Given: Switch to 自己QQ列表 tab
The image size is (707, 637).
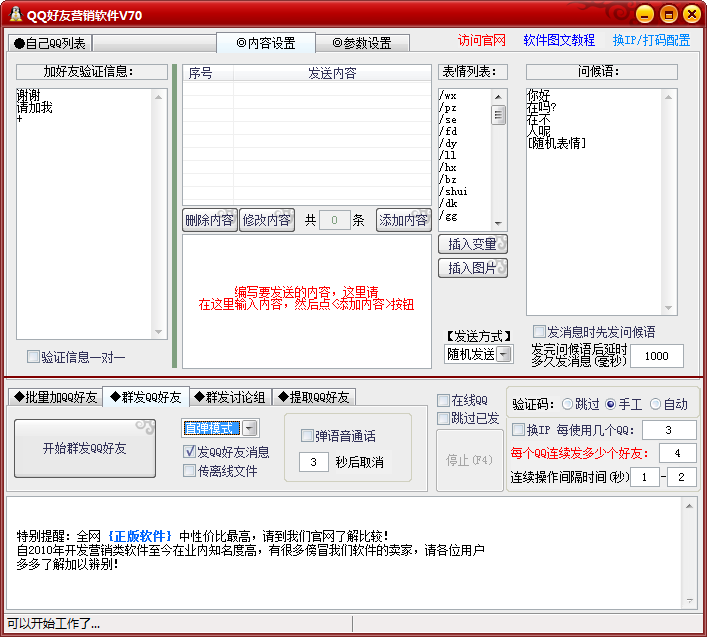Looking at the screenshot, I should pos(50,43).
